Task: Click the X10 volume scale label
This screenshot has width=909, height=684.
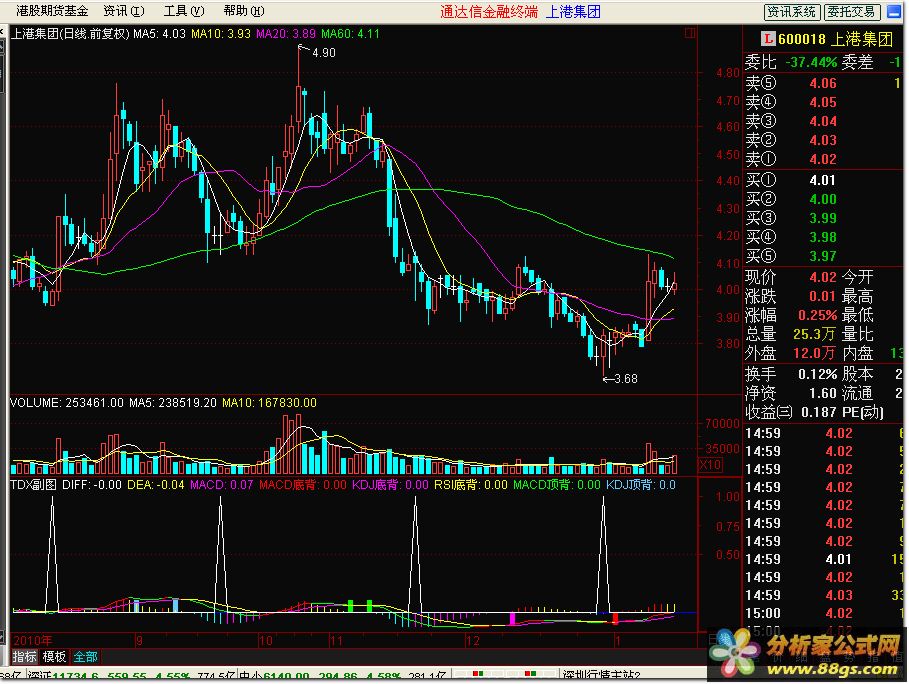Action: [710, 464]
